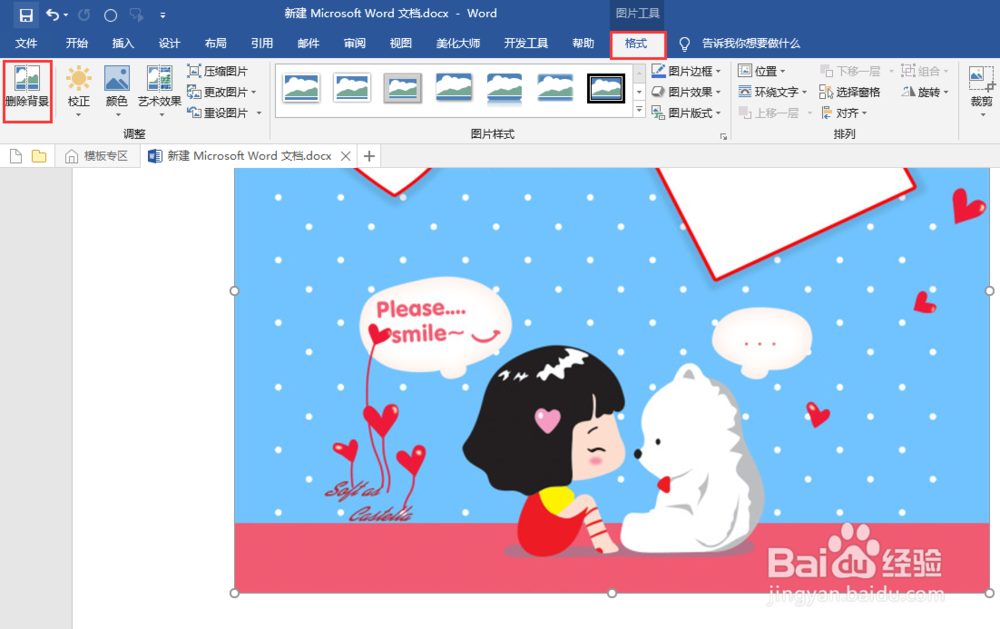
Task: Click Compress Pictures (压缩图片)
Action: 217,71
